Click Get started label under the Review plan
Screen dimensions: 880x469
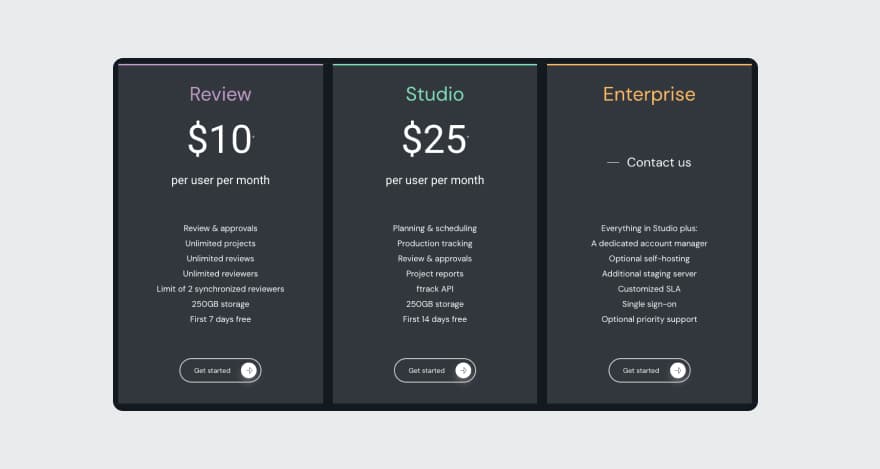click(212, 371)
